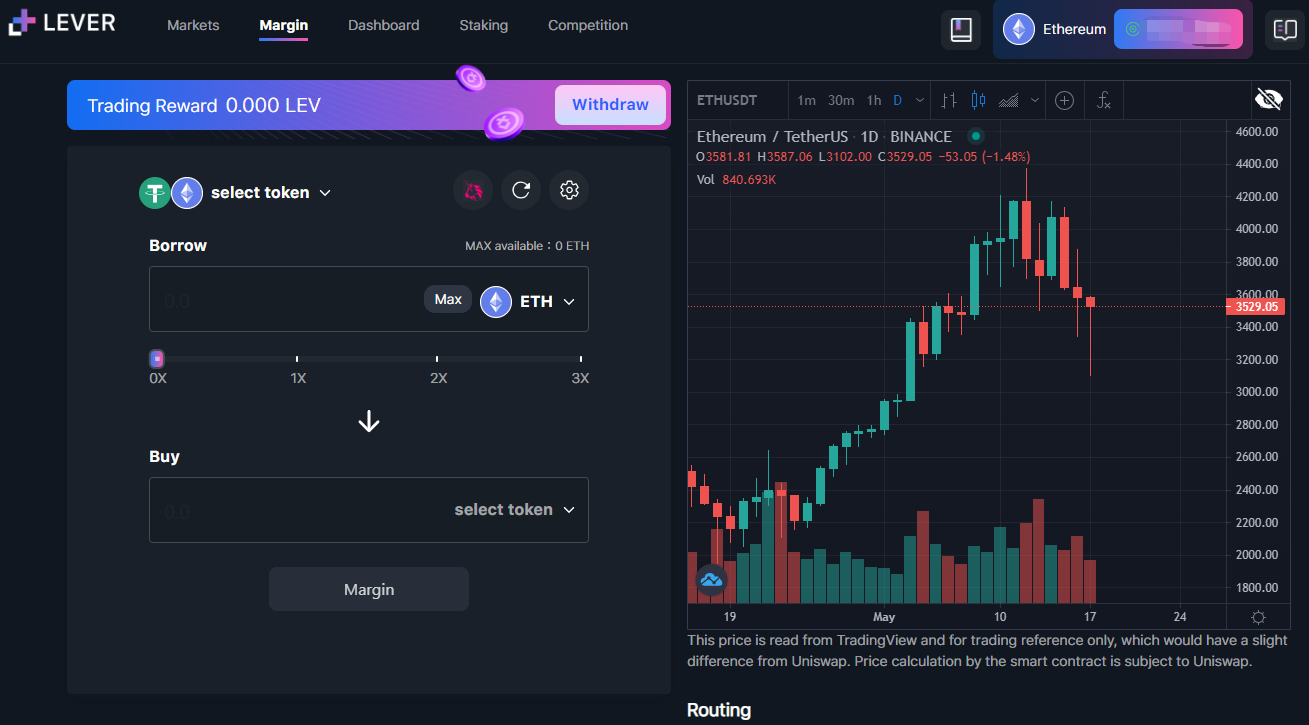The width and height of the screenshot is (1309, 725).
Task: Go to the Markets tab
Action: coord(193,25)
